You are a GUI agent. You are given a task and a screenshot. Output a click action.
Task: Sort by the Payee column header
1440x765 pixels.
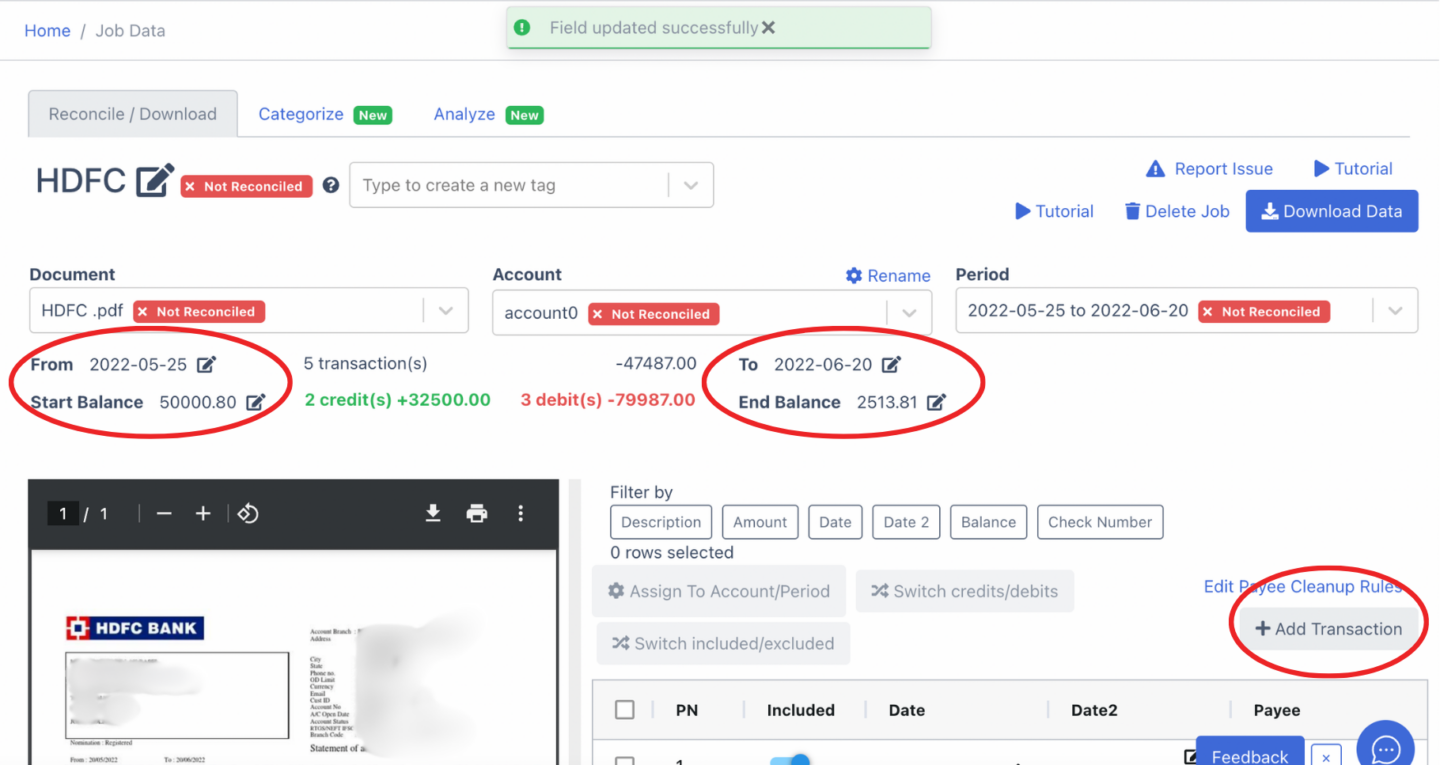coord(1277,710)
